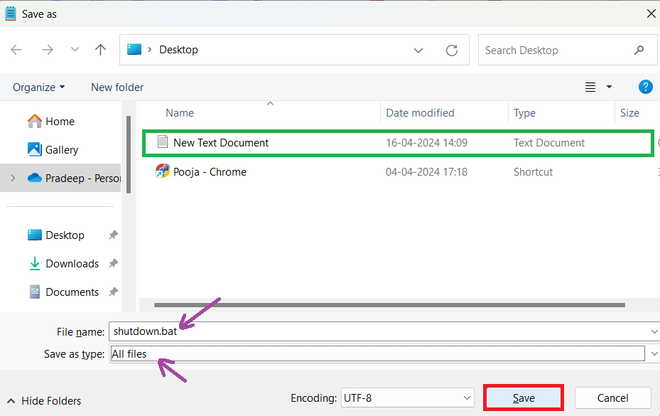Expand the Pradeep OneDrive tree node

click(x=13, y=178)
